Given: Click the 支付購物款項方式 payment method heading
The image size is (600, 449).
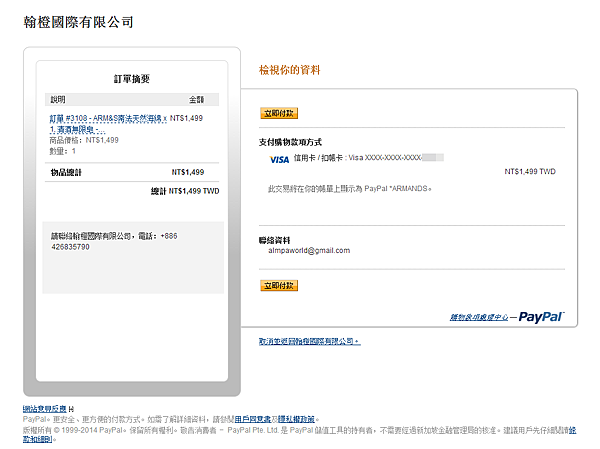Looking at the screenshot, I should pos(290,142).
